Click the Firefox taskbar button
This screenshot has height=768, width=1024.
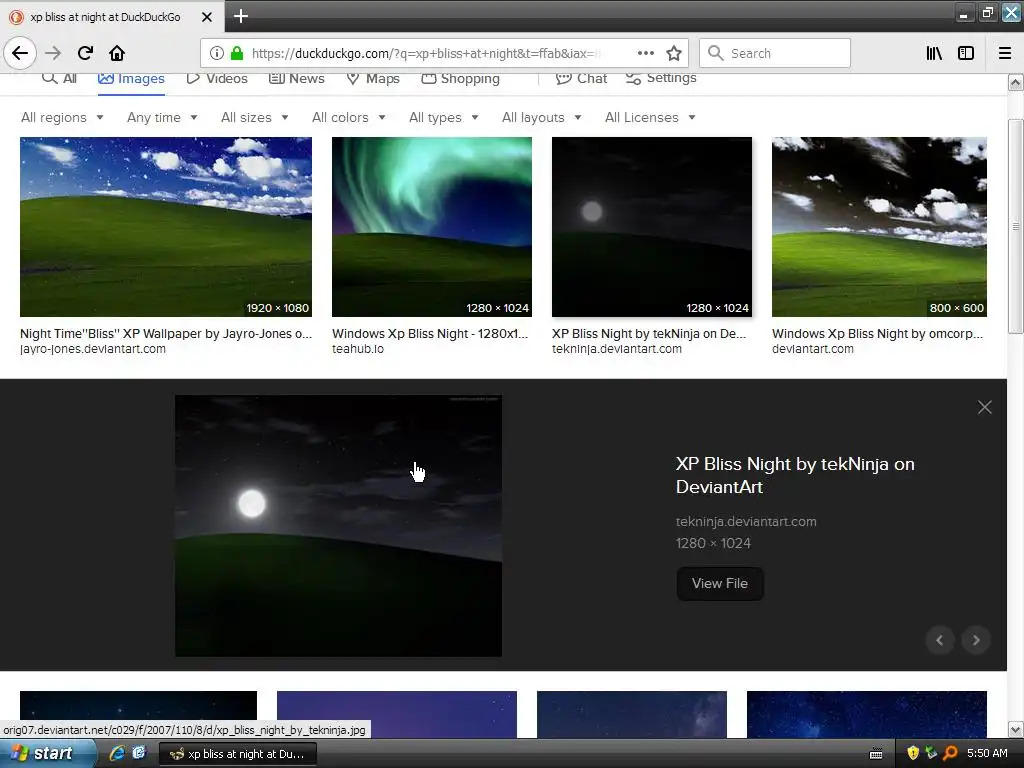pos(238,754)
